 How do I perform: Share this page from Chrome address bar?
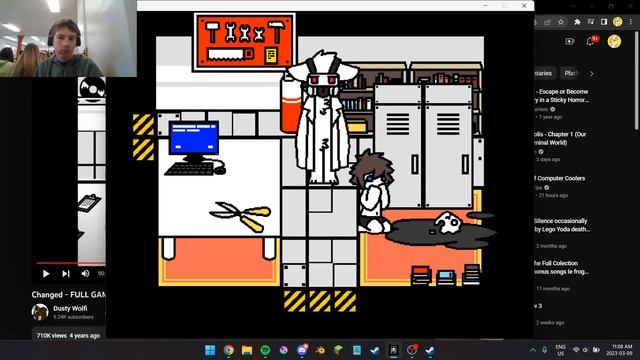[547, 22]
